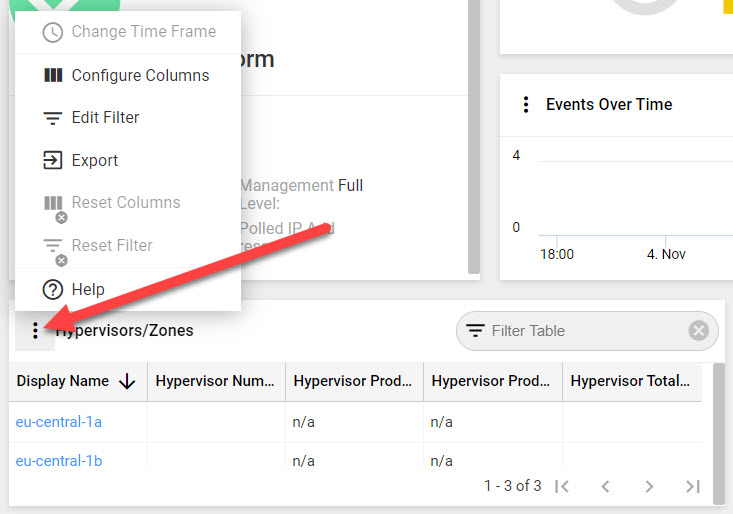Go to first page of table
This screenshot has width=733, height=514.
pos(562,486)
